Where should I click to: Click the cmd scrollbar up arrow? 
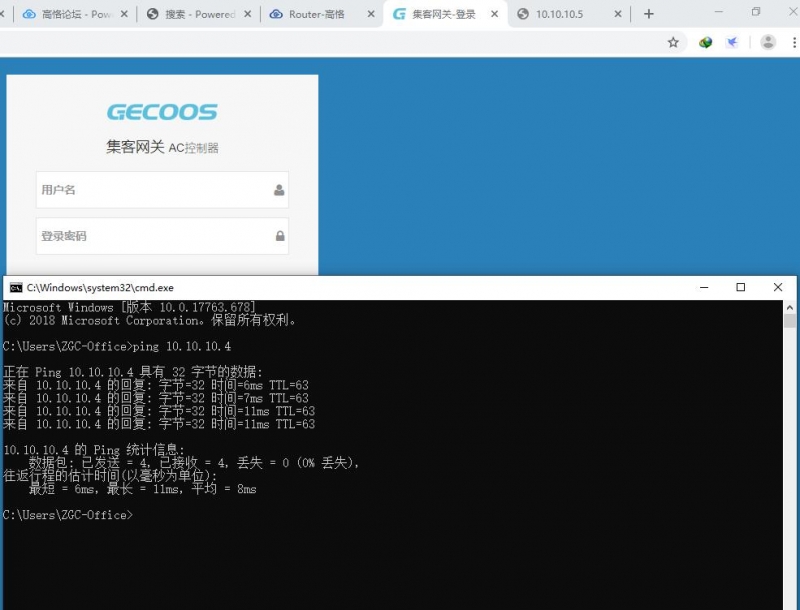click(790, 308)
